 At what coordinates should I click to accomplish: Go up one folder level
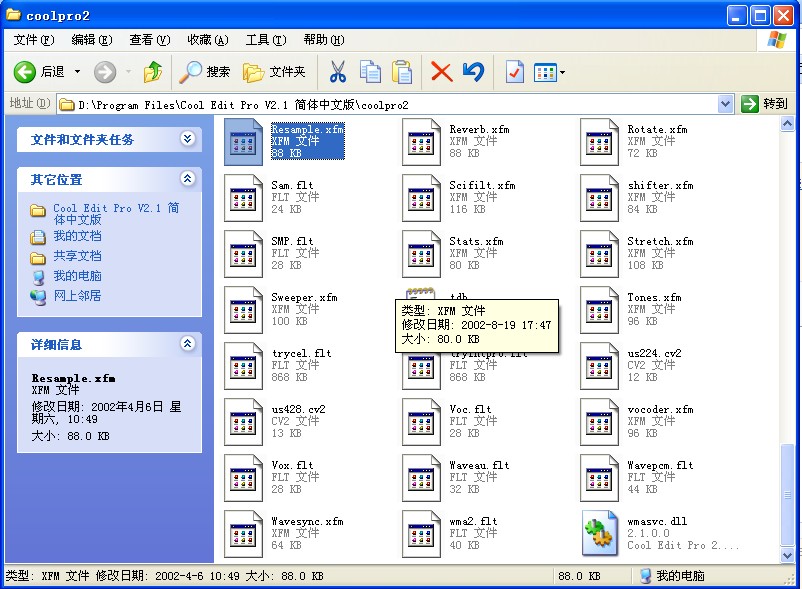[152, 72]
